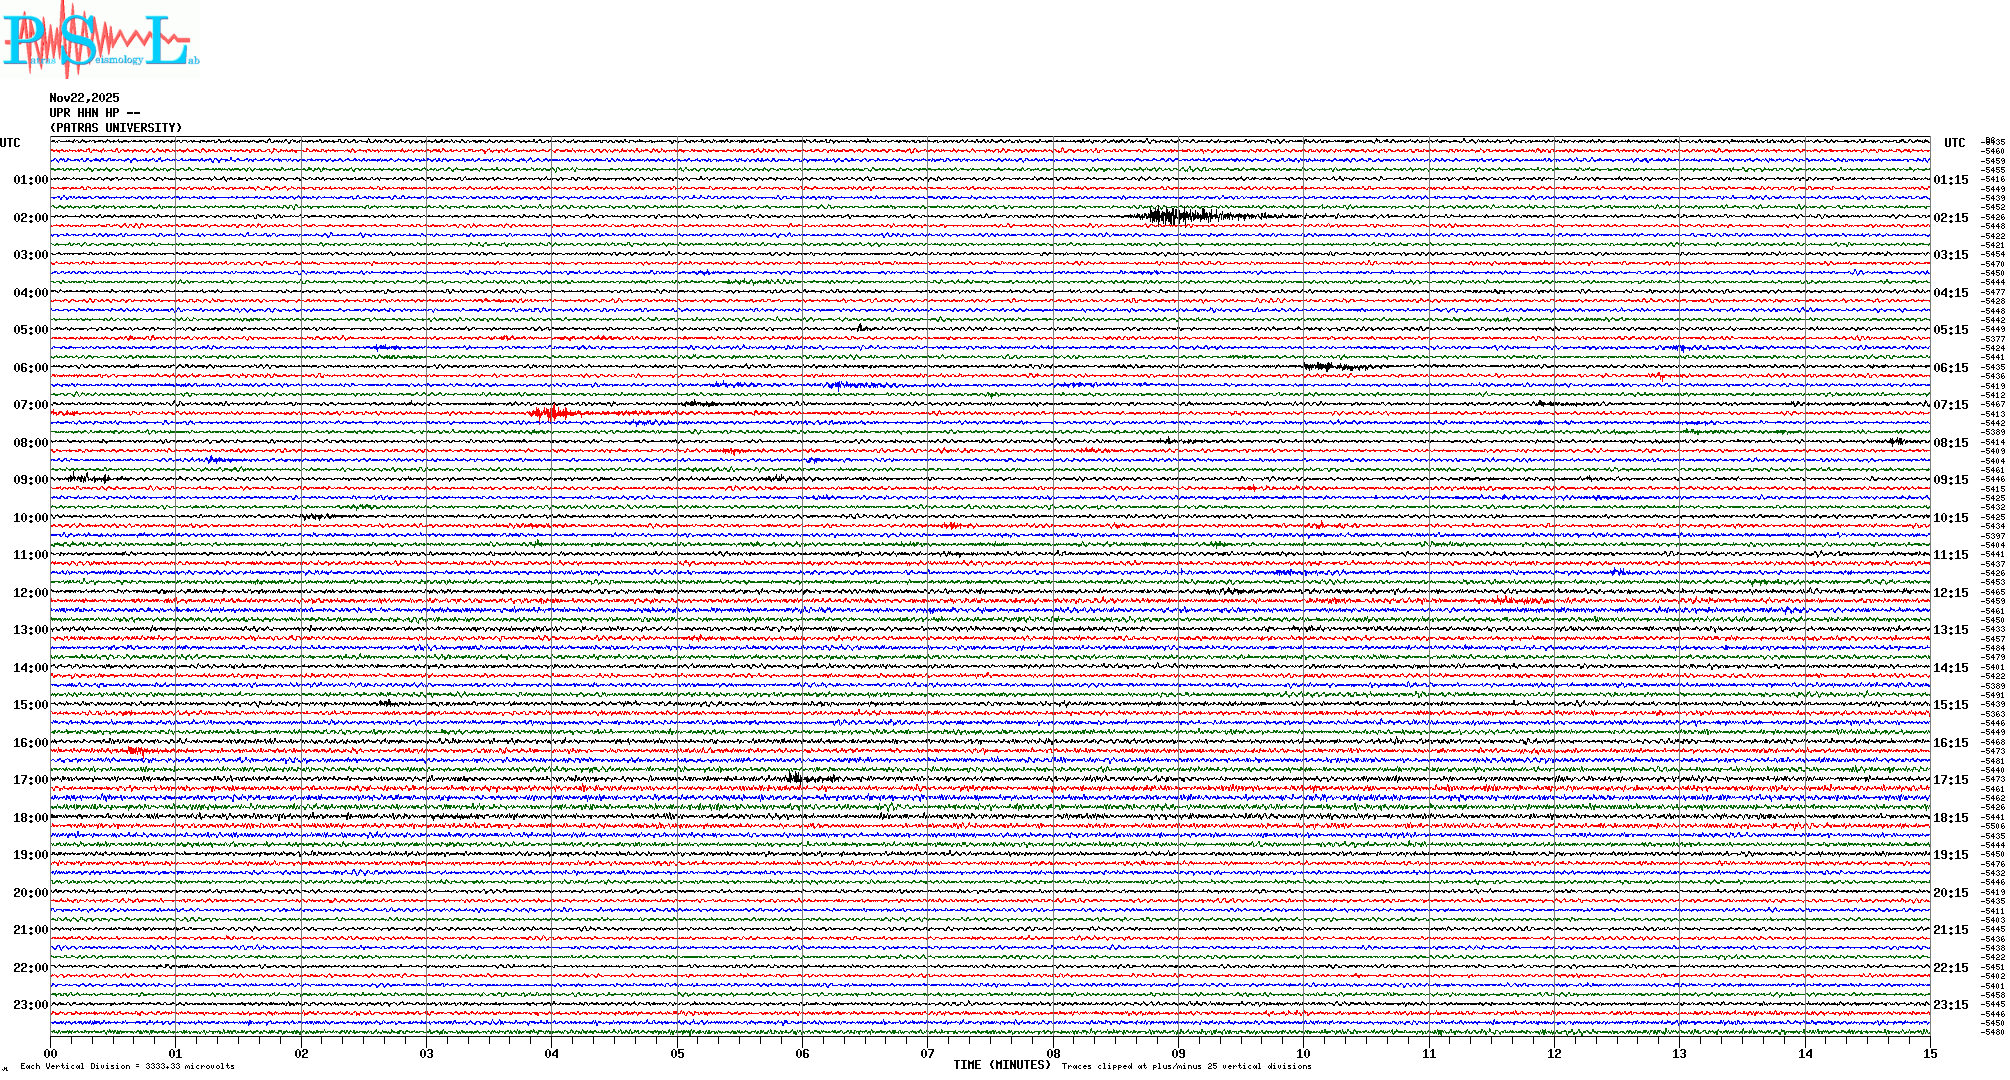Select the 07:00 hour label on left axis
The height and width of the screenshot is (1080, 2010).
tap(30, 405)
